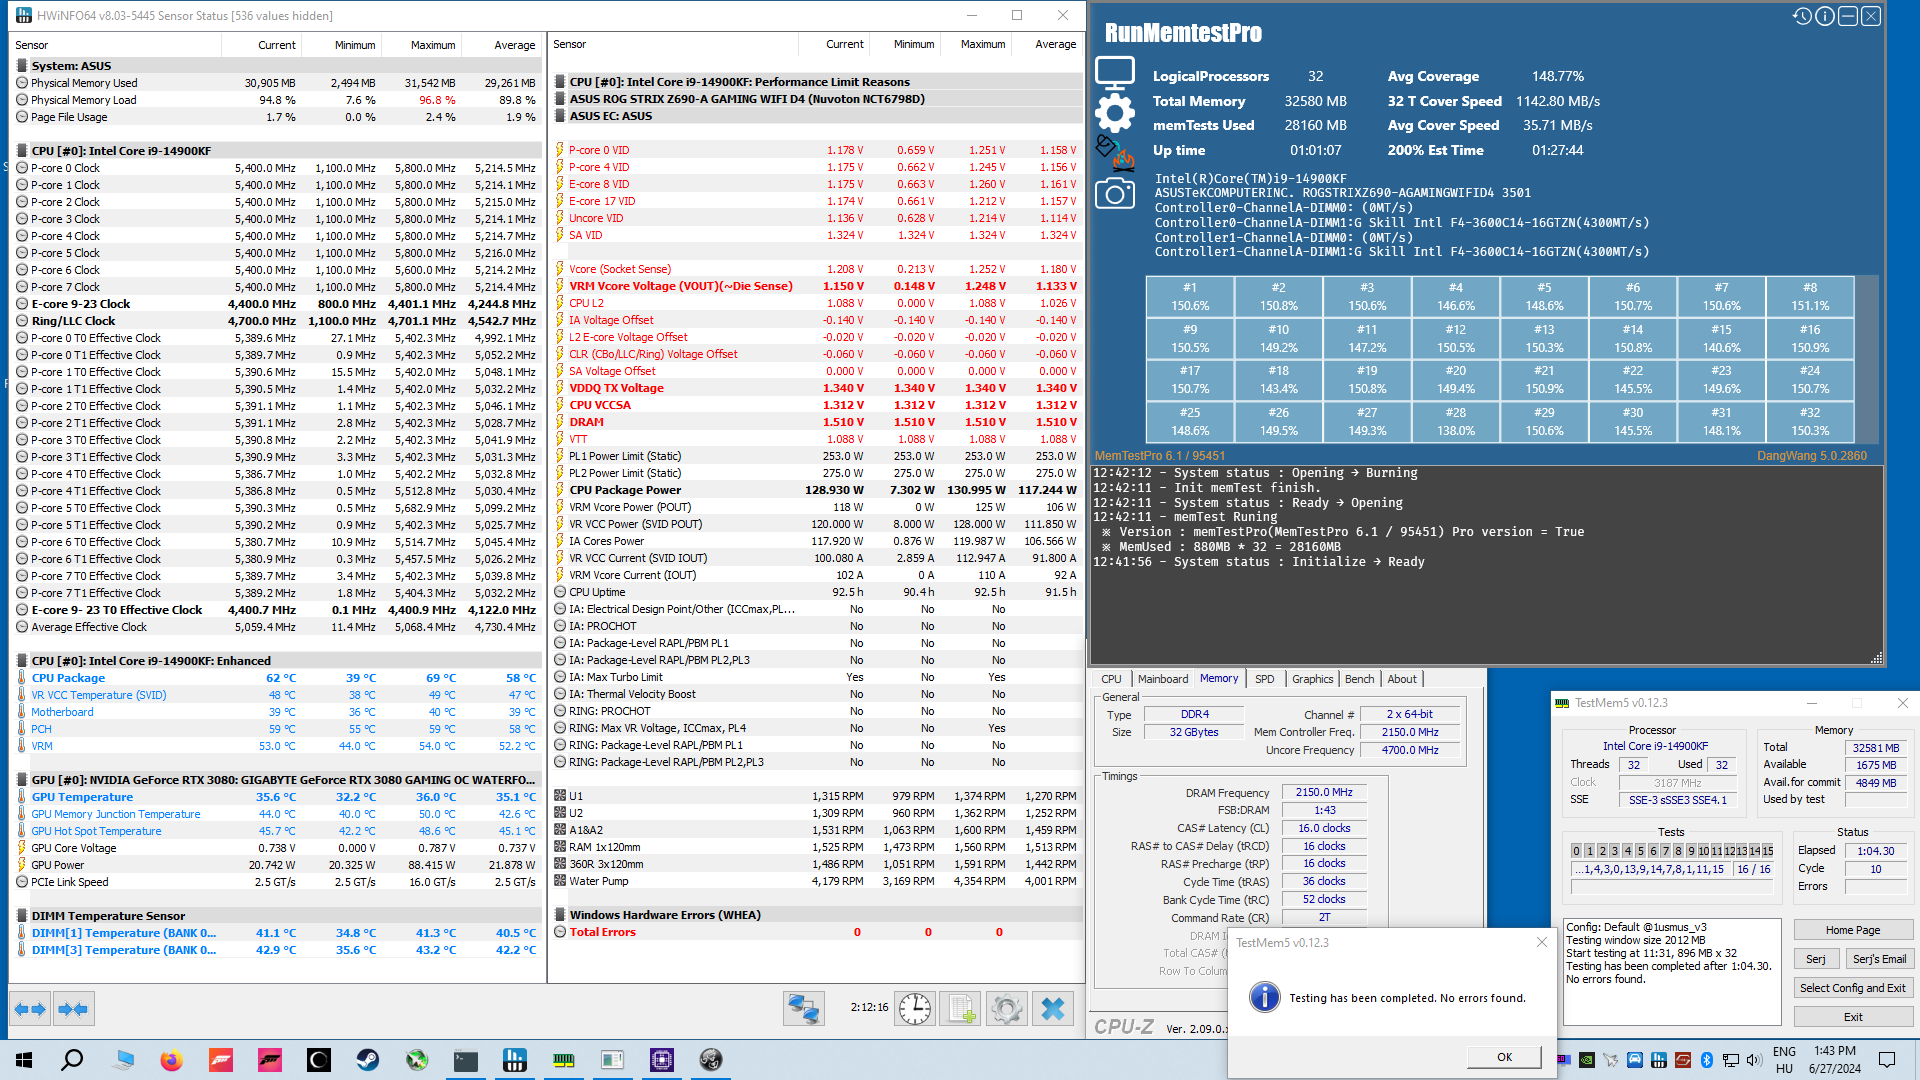Select Physical Memory Load row
This screenshot has width=1920, height=1080.
277,100
